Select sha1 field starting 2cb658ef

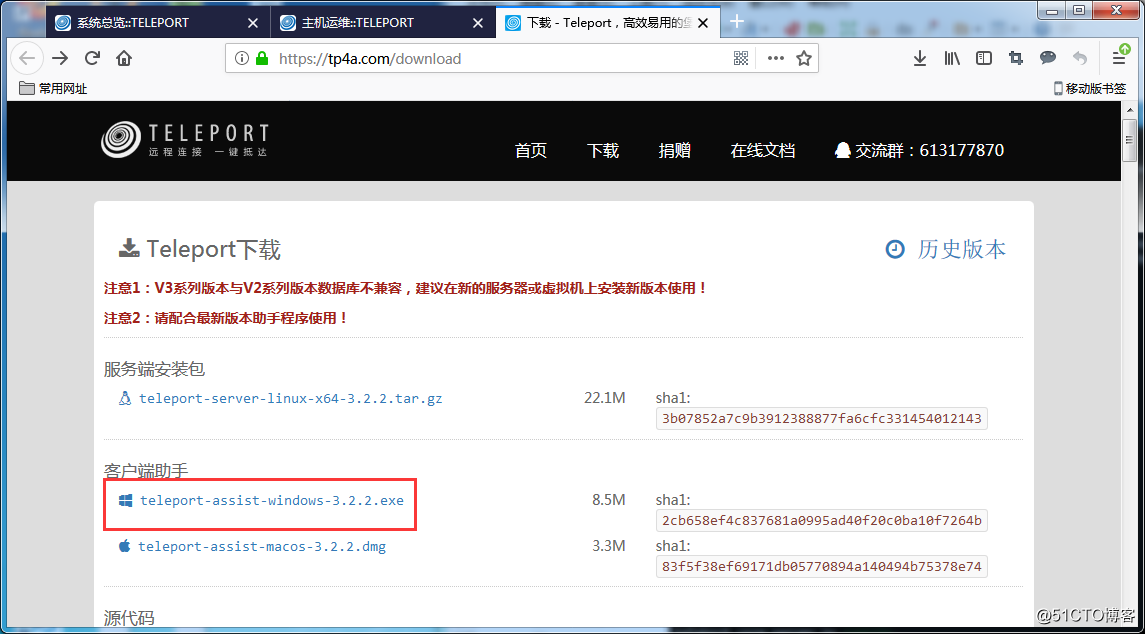pyautogui.click(x=822, y=521)
